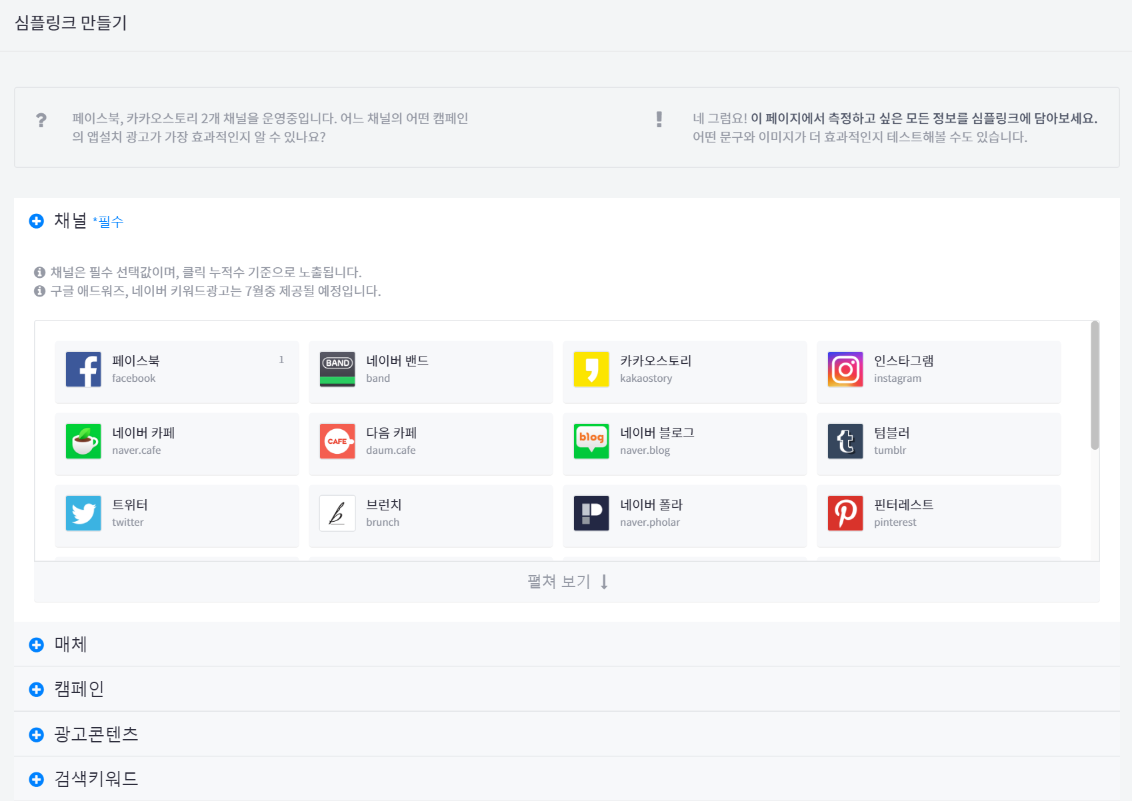The height and width of the screenshot is (801, 1132).
Task: Click the 트위터 label
Action: pyautogui.click(x=130, y=505)
